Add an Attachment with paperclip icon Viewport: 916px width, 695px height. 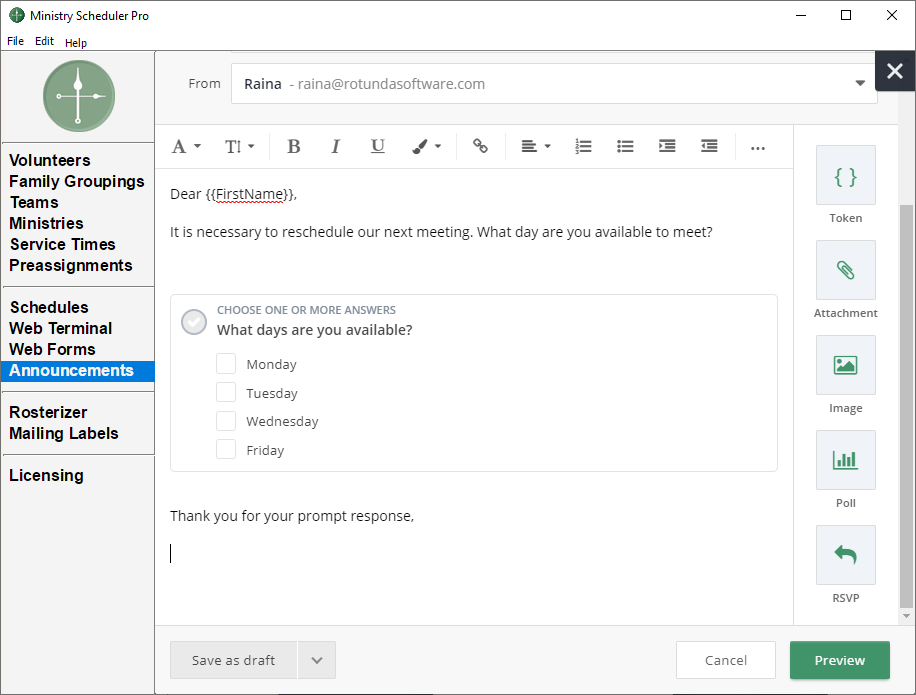click(845, 270)
